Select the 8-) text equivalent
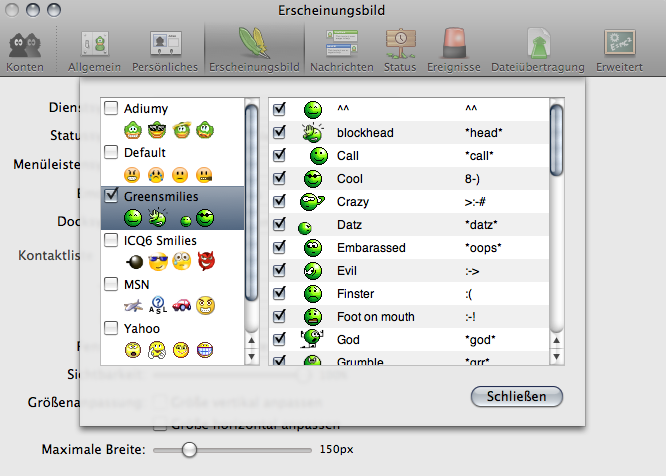The width and height of the screenshot is (666, 476). [x=472, y=179]
